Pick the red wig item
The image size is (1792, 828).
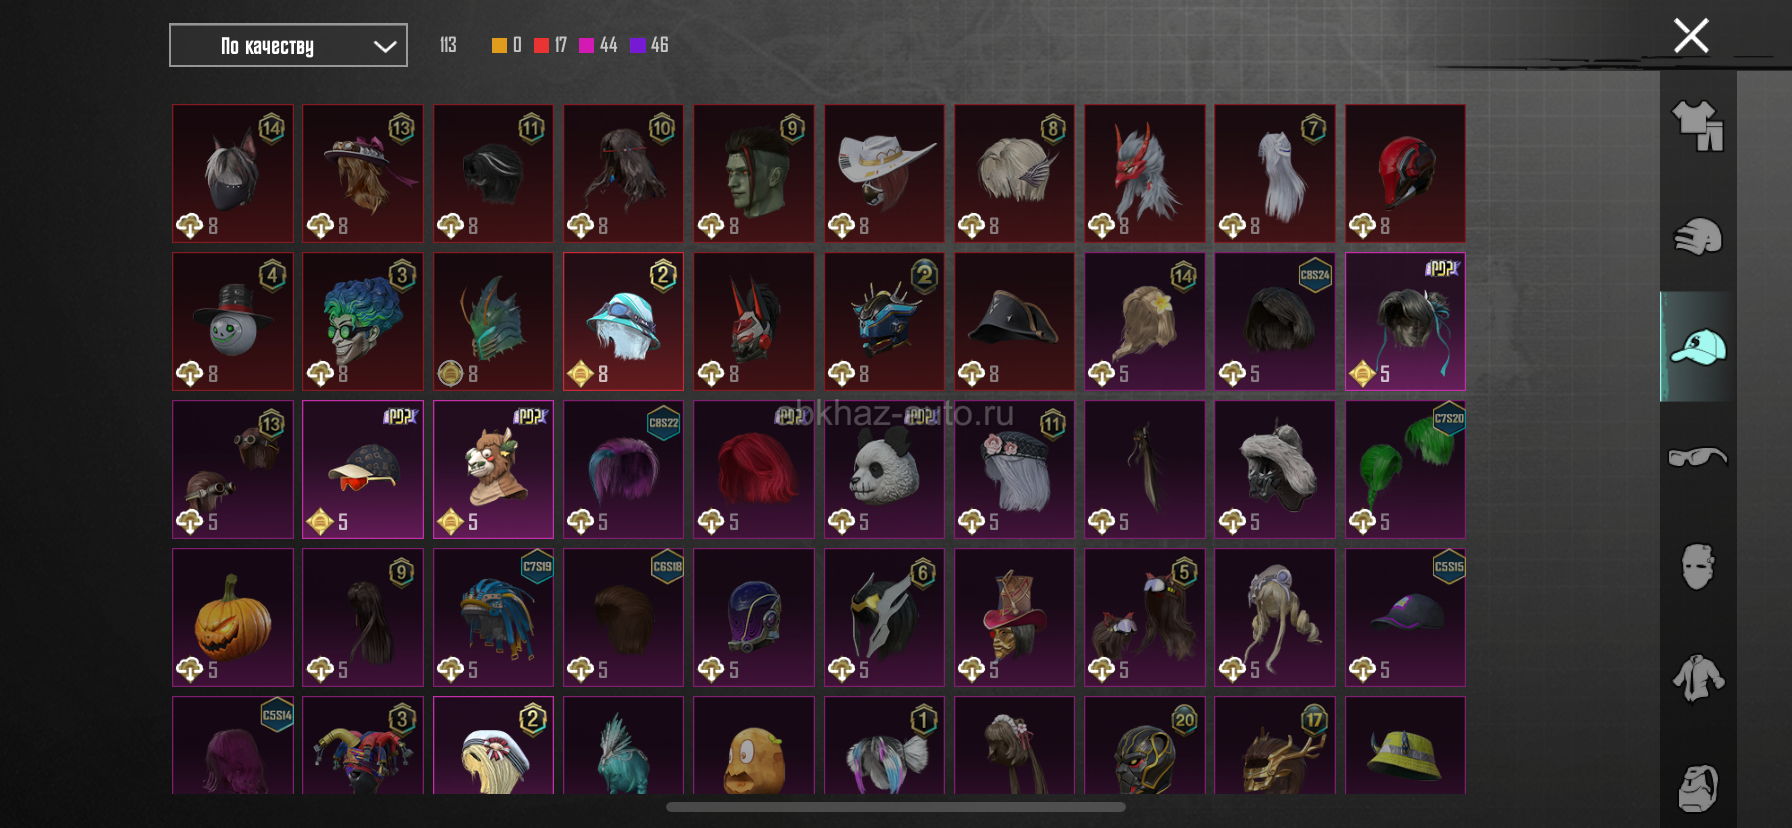point(754,469)
